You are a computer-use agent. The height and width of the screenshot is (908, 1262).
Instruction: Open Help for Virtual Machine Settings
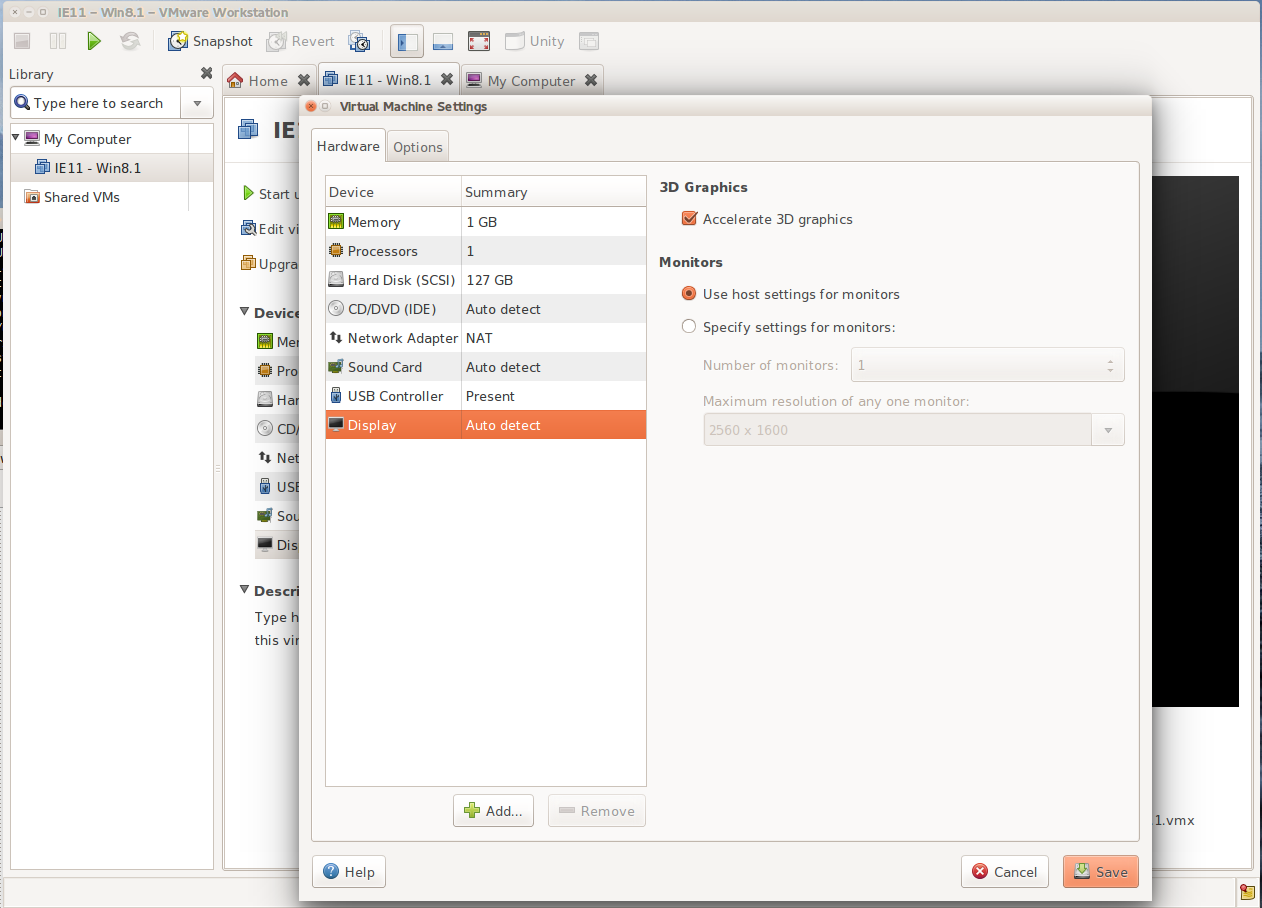click(349, 872)
